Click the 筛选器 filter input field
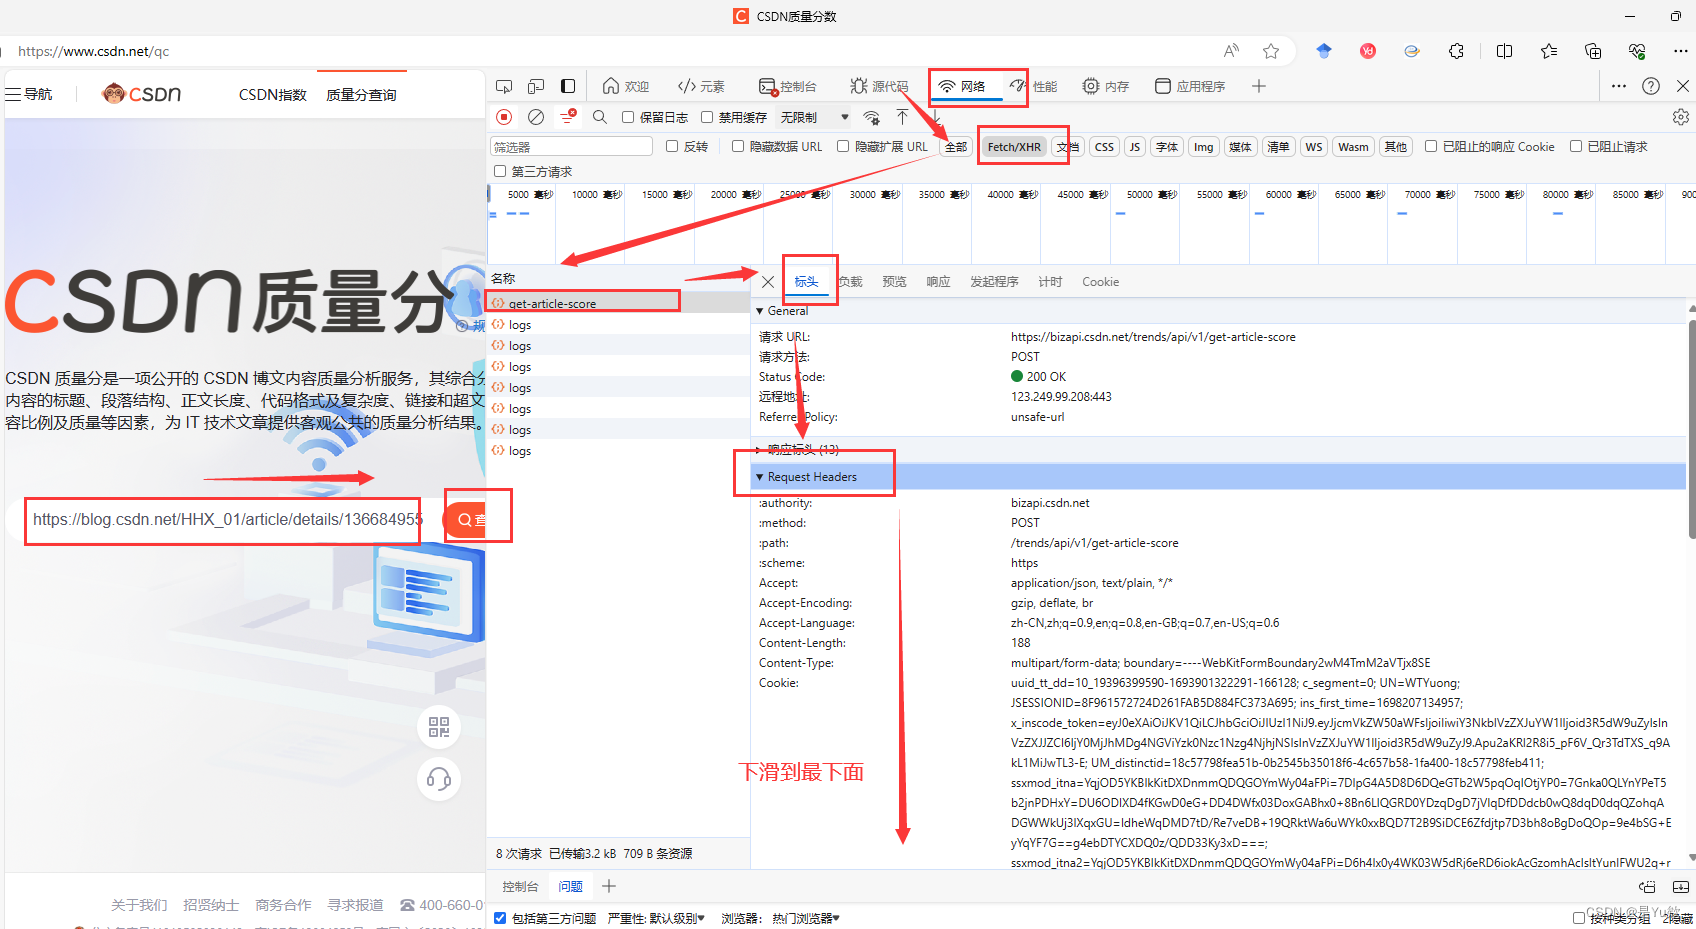 tap(571, 146)
